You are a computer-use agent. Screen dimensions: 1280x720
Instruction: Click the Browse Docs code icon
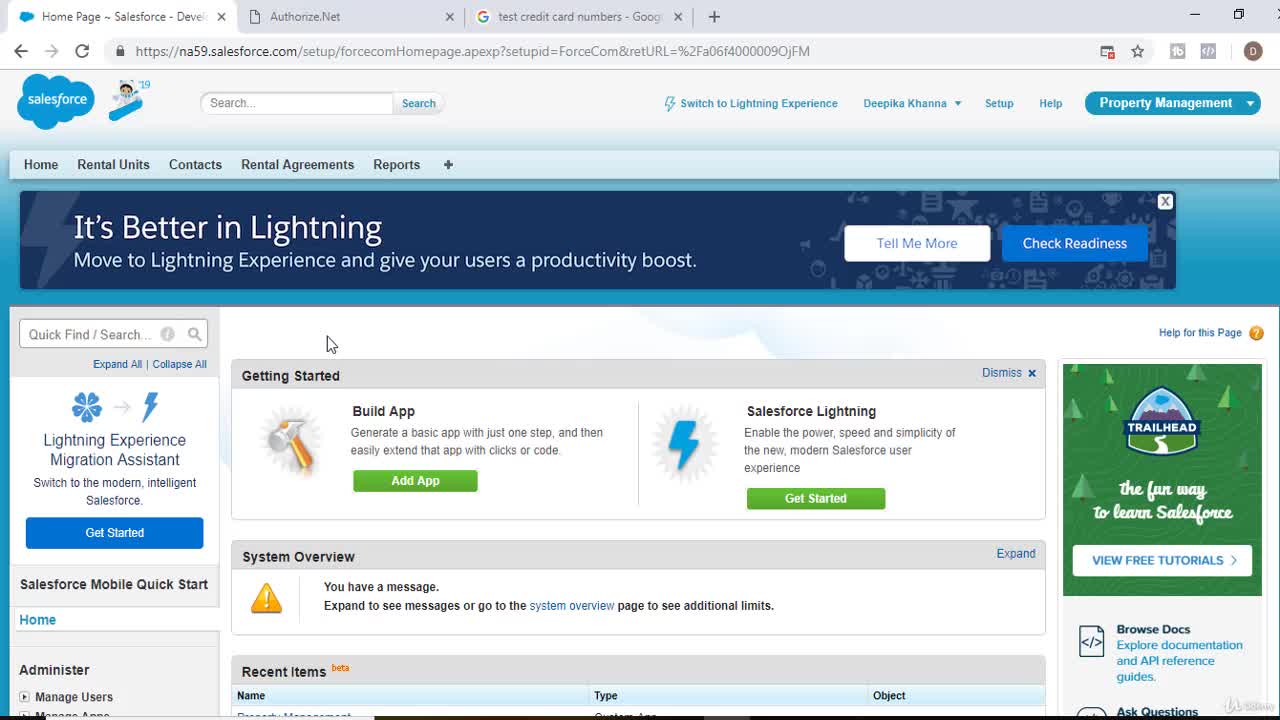click(x=1091, y=642)
